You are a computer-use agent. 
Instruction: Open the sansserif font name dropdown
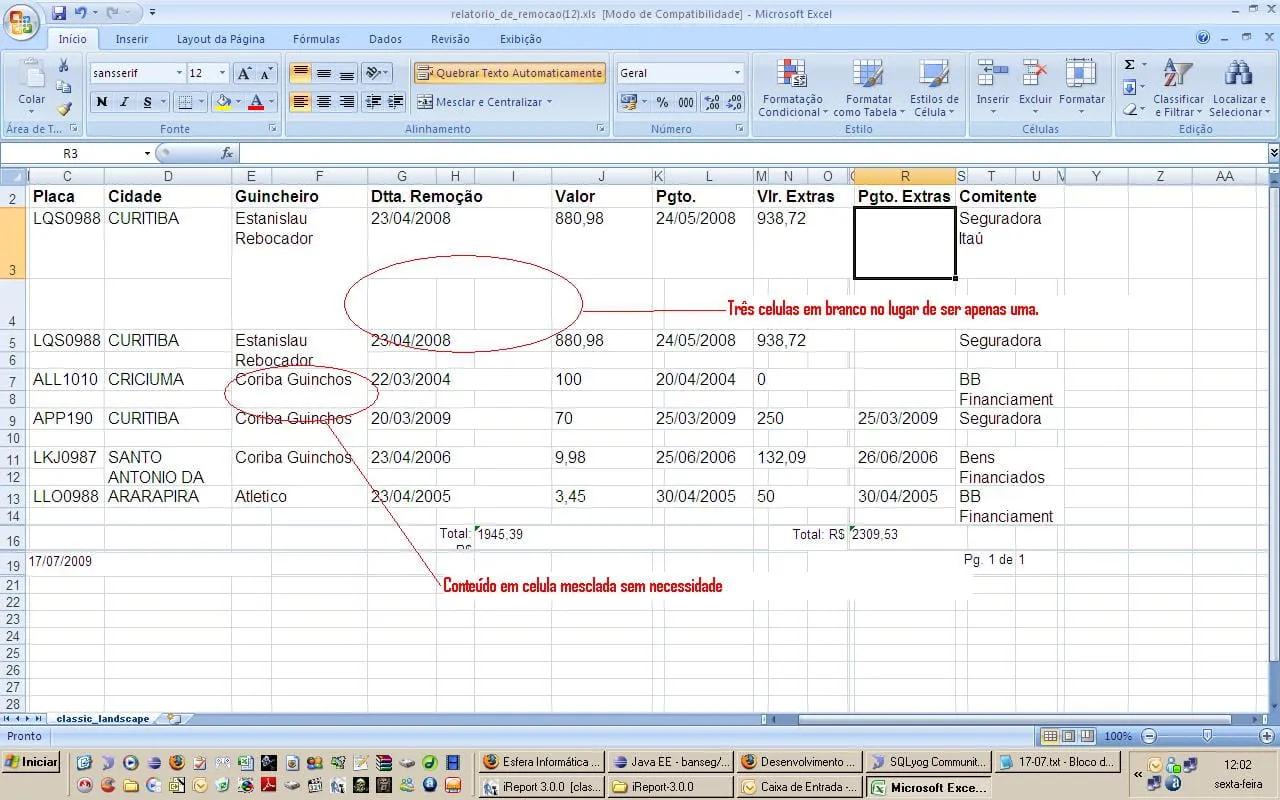point(179,73)
